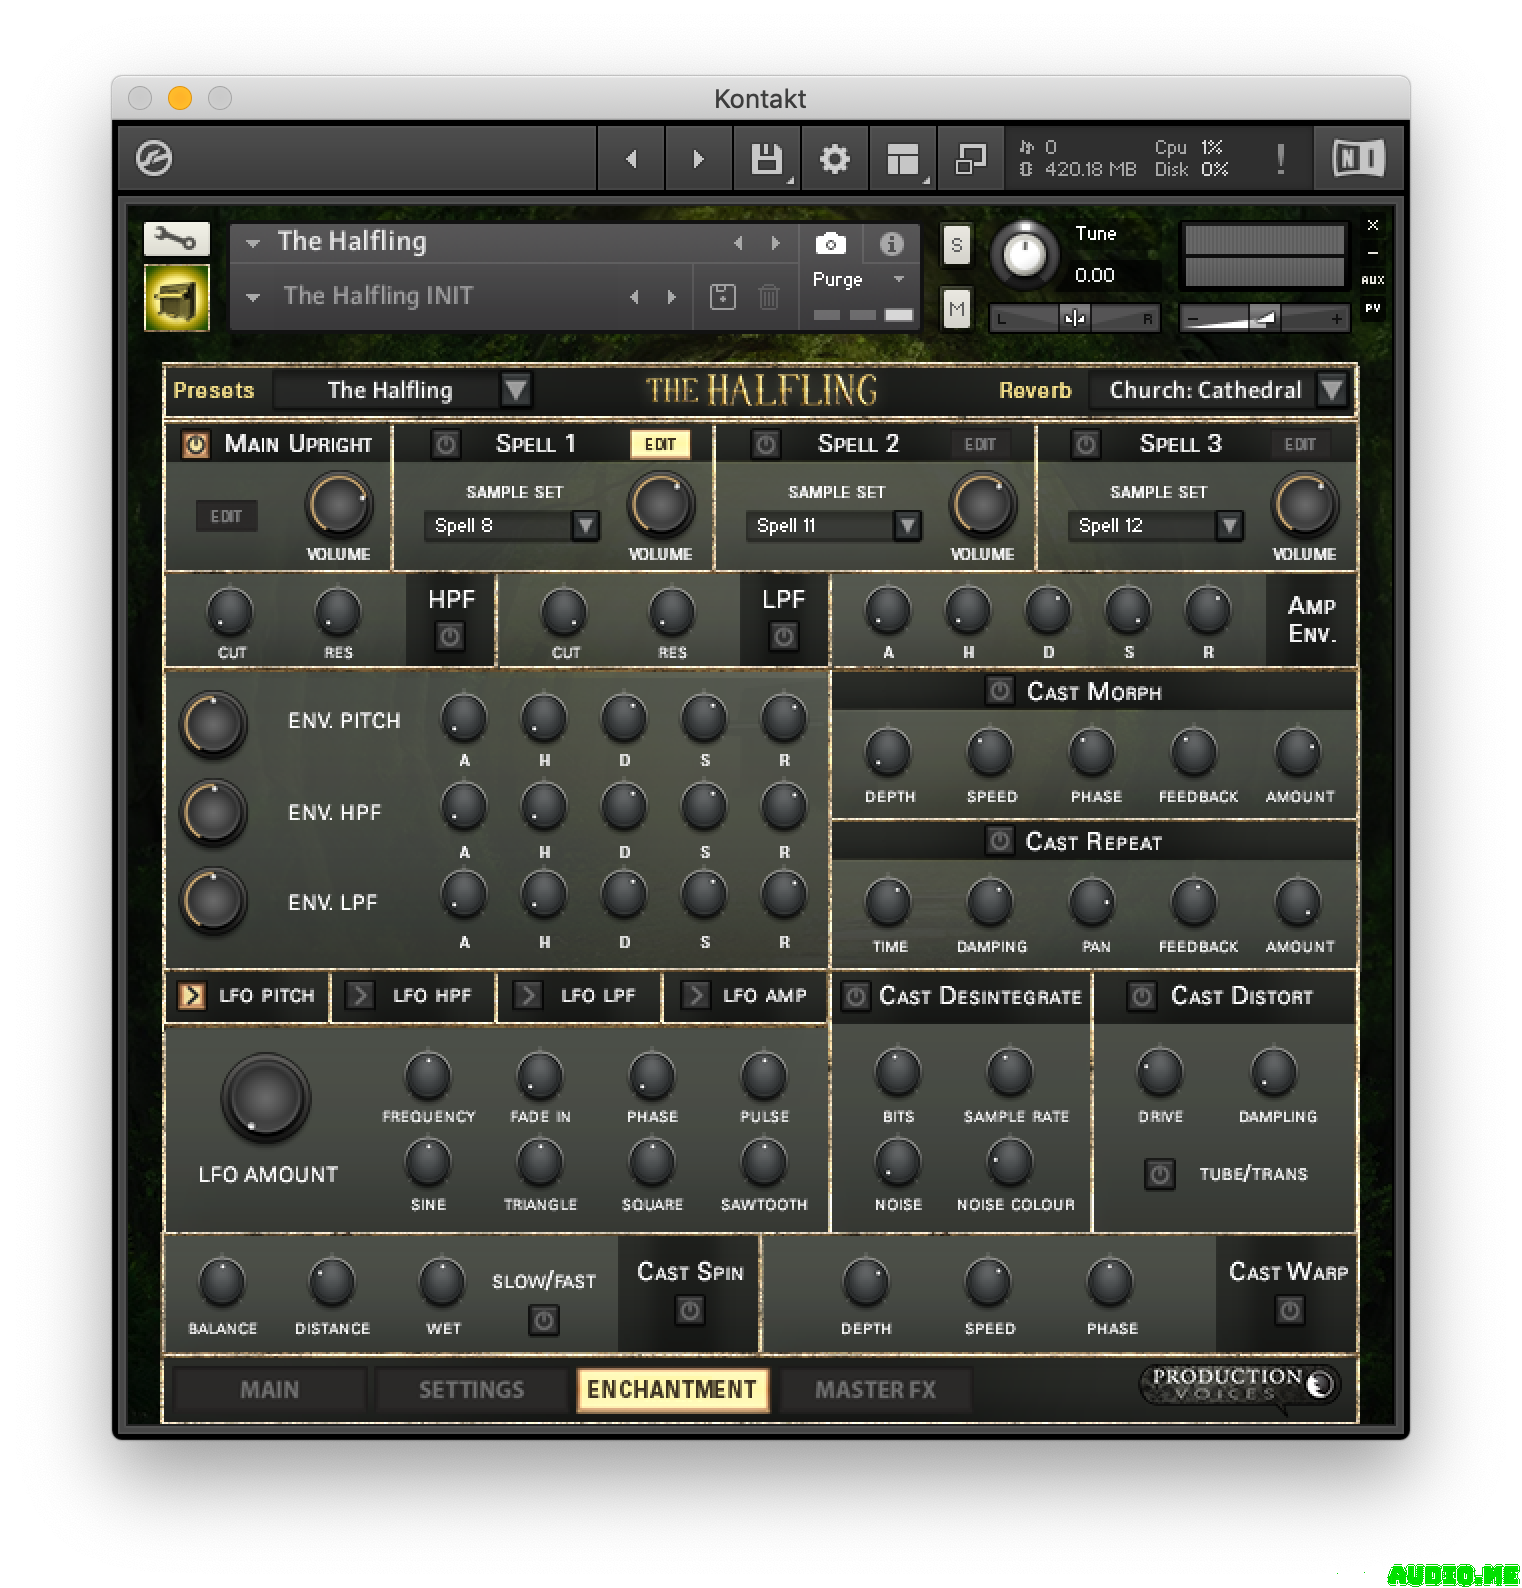Turn on Cast Morph effect

tap(999, 691)
